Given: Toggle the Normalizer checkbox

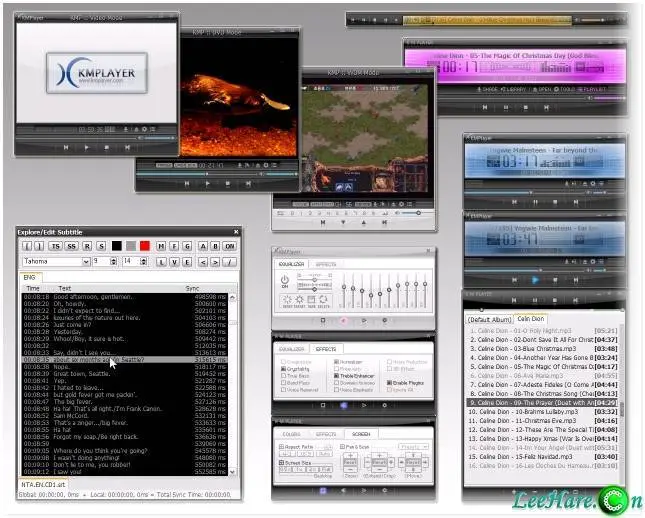Looking at the screenshot, I should point(336,362).
